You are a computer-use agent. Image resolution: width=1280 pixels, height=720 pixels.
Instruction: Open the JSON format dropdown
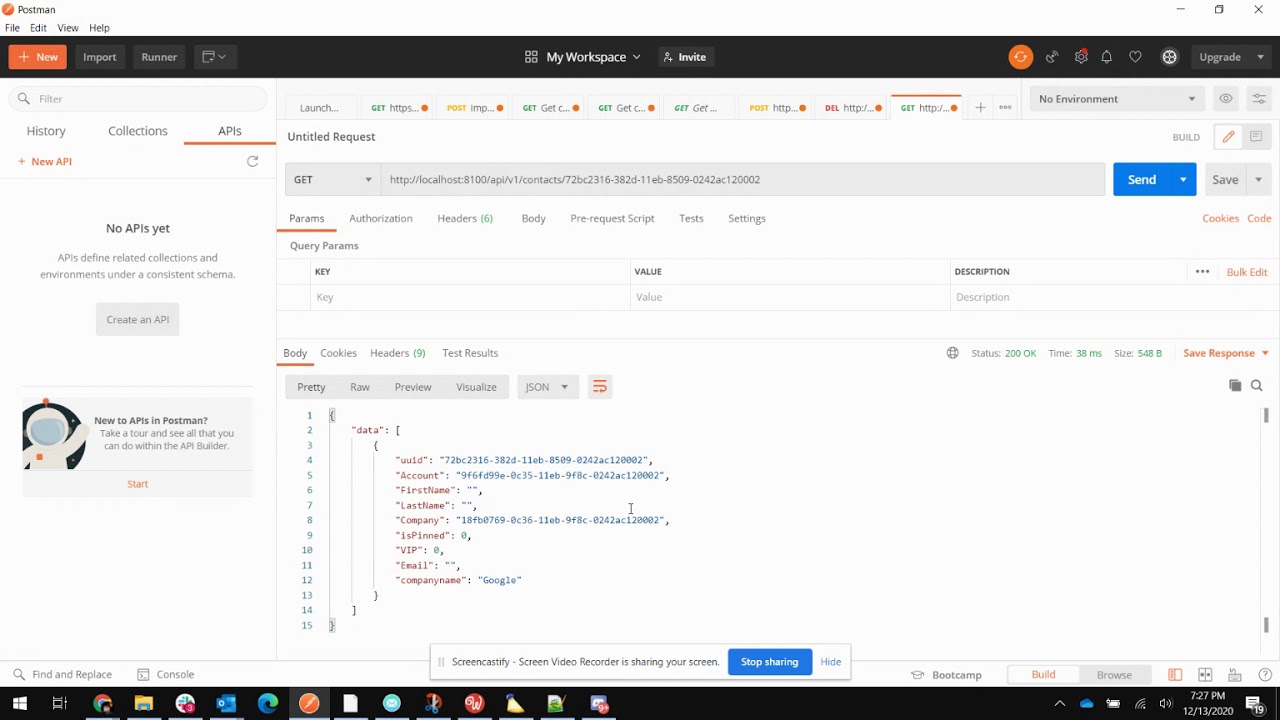tap(547, 387)
